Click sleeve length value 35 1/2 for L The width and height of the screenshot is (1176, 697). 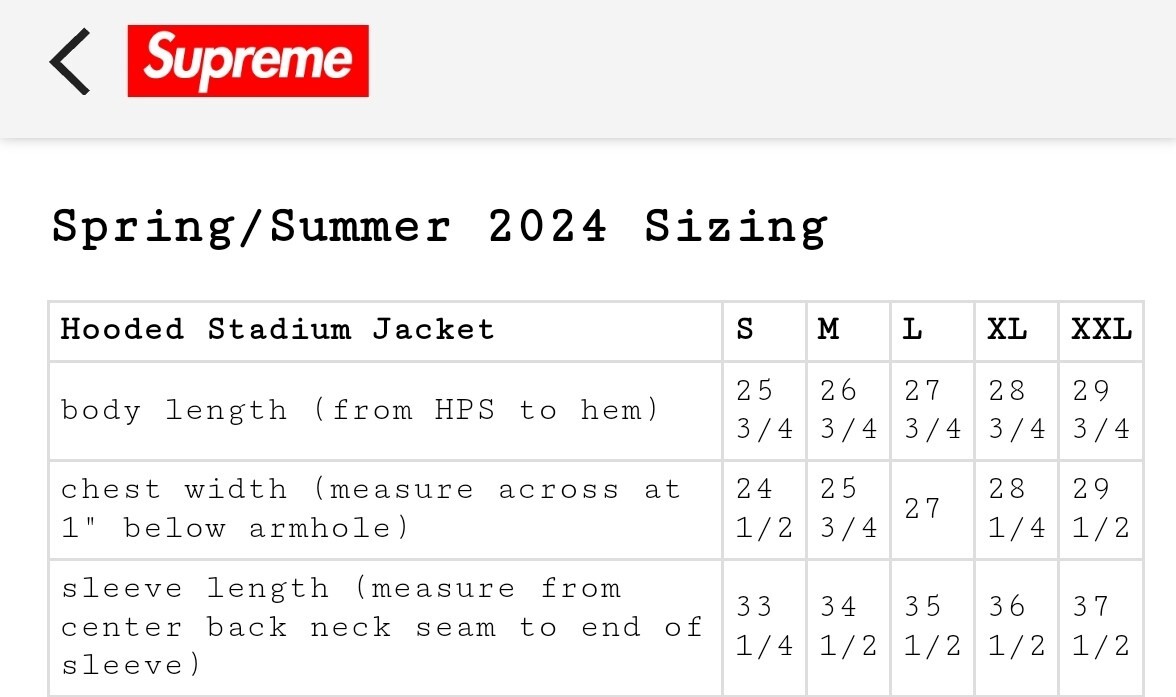point(932,626)
